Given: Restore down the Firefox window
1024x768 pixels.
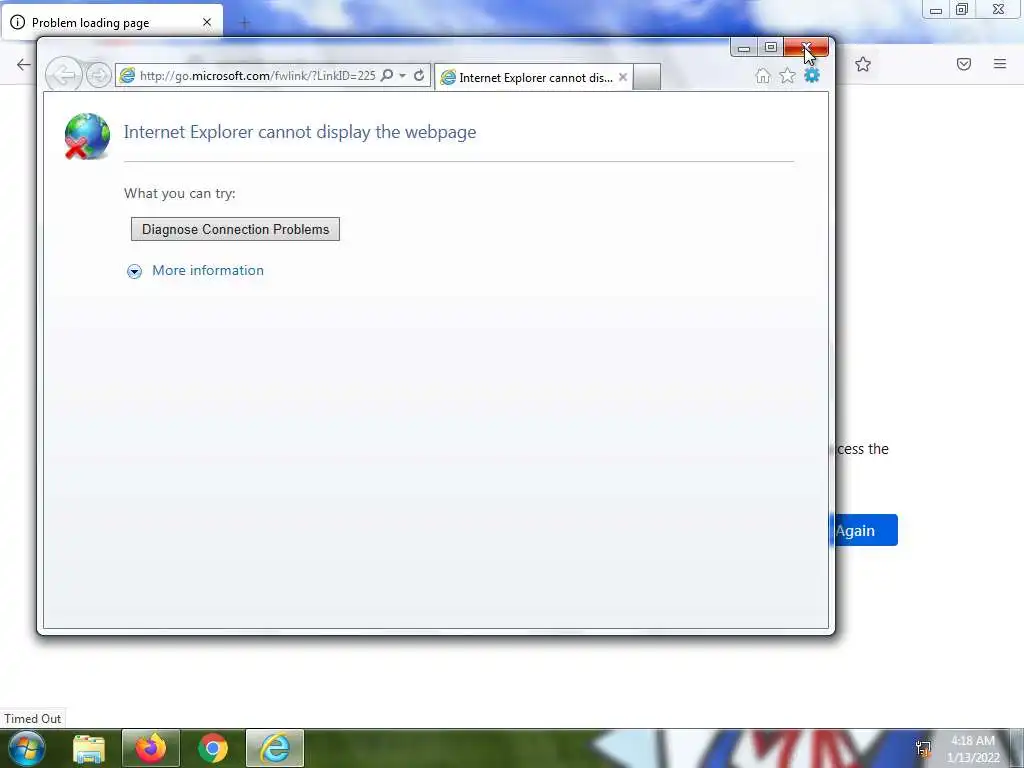Looking at the screenshot, I should (962, 10).
